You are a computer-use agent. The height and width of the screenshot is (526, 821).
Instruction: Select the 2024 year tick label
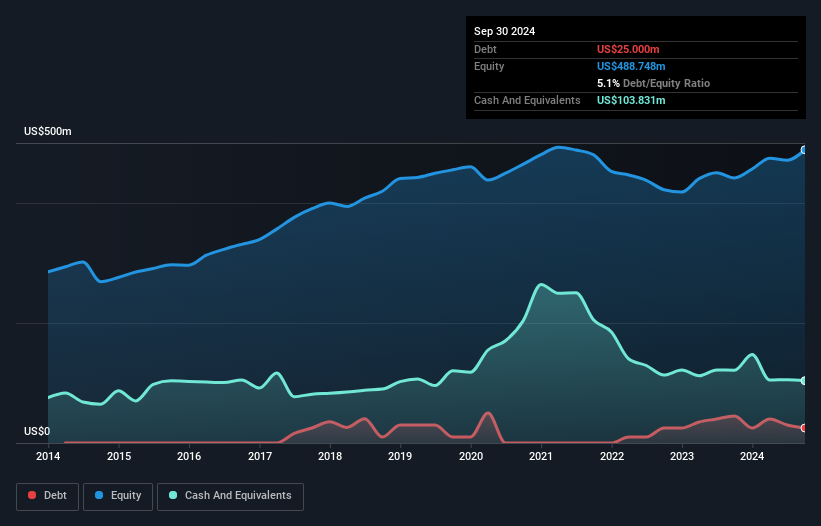pyautogui.click(x=752, y=457)
